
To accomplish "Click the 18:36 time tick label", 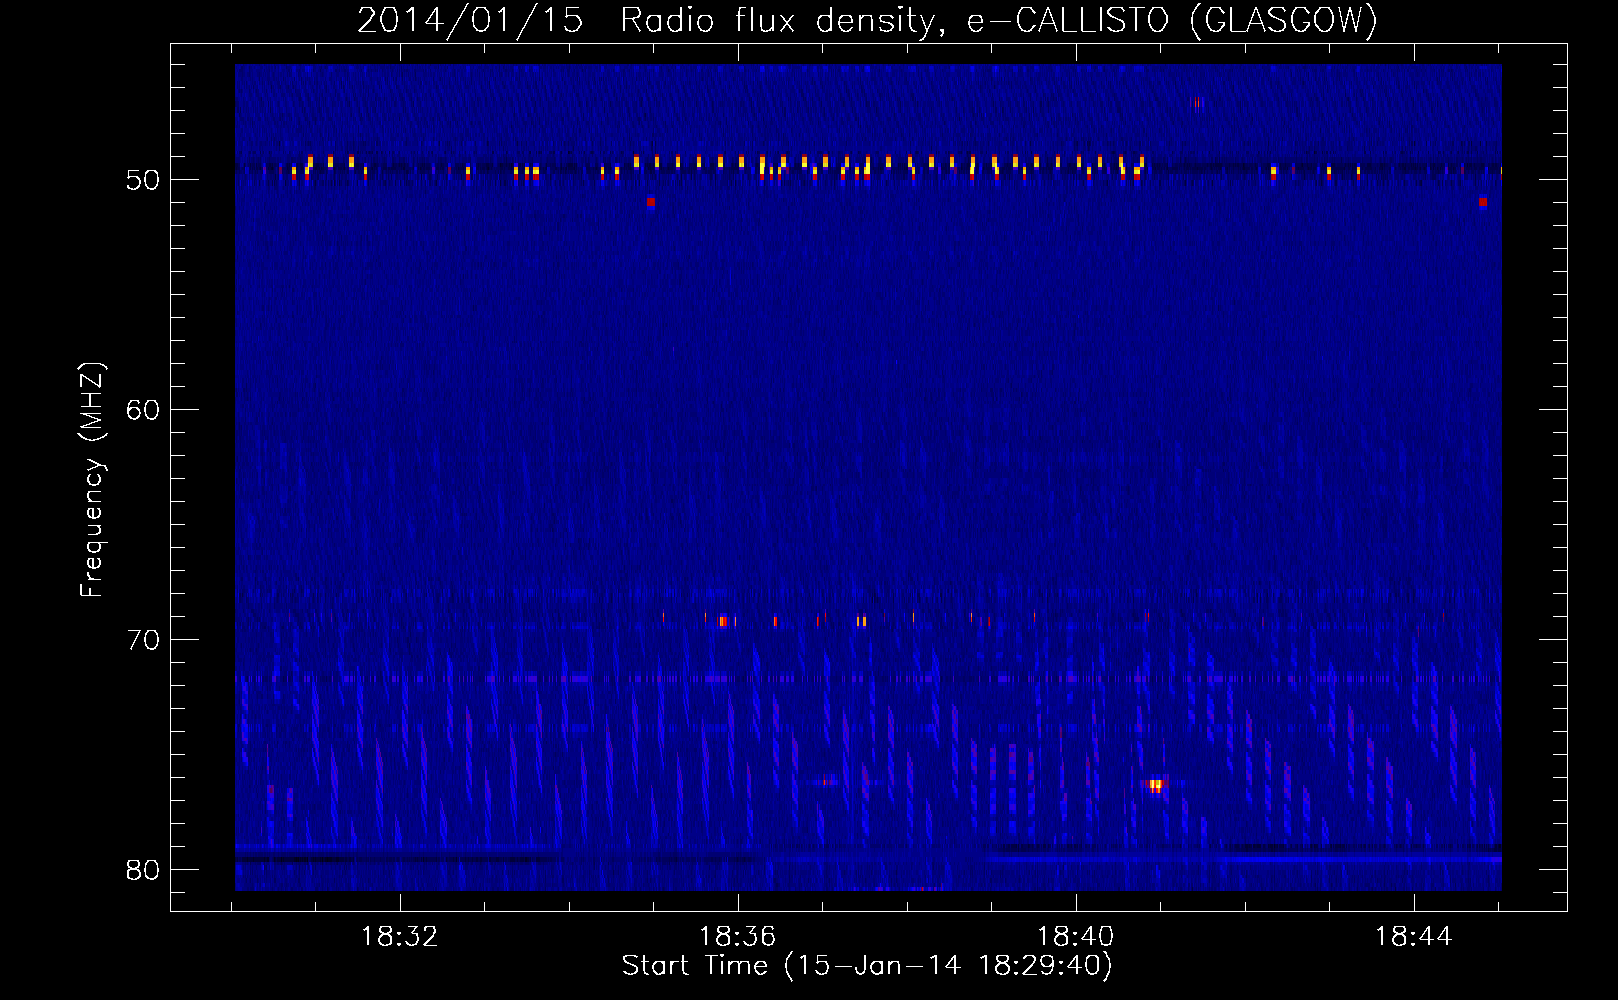I will pyautogui.click(x=737, y=937).
